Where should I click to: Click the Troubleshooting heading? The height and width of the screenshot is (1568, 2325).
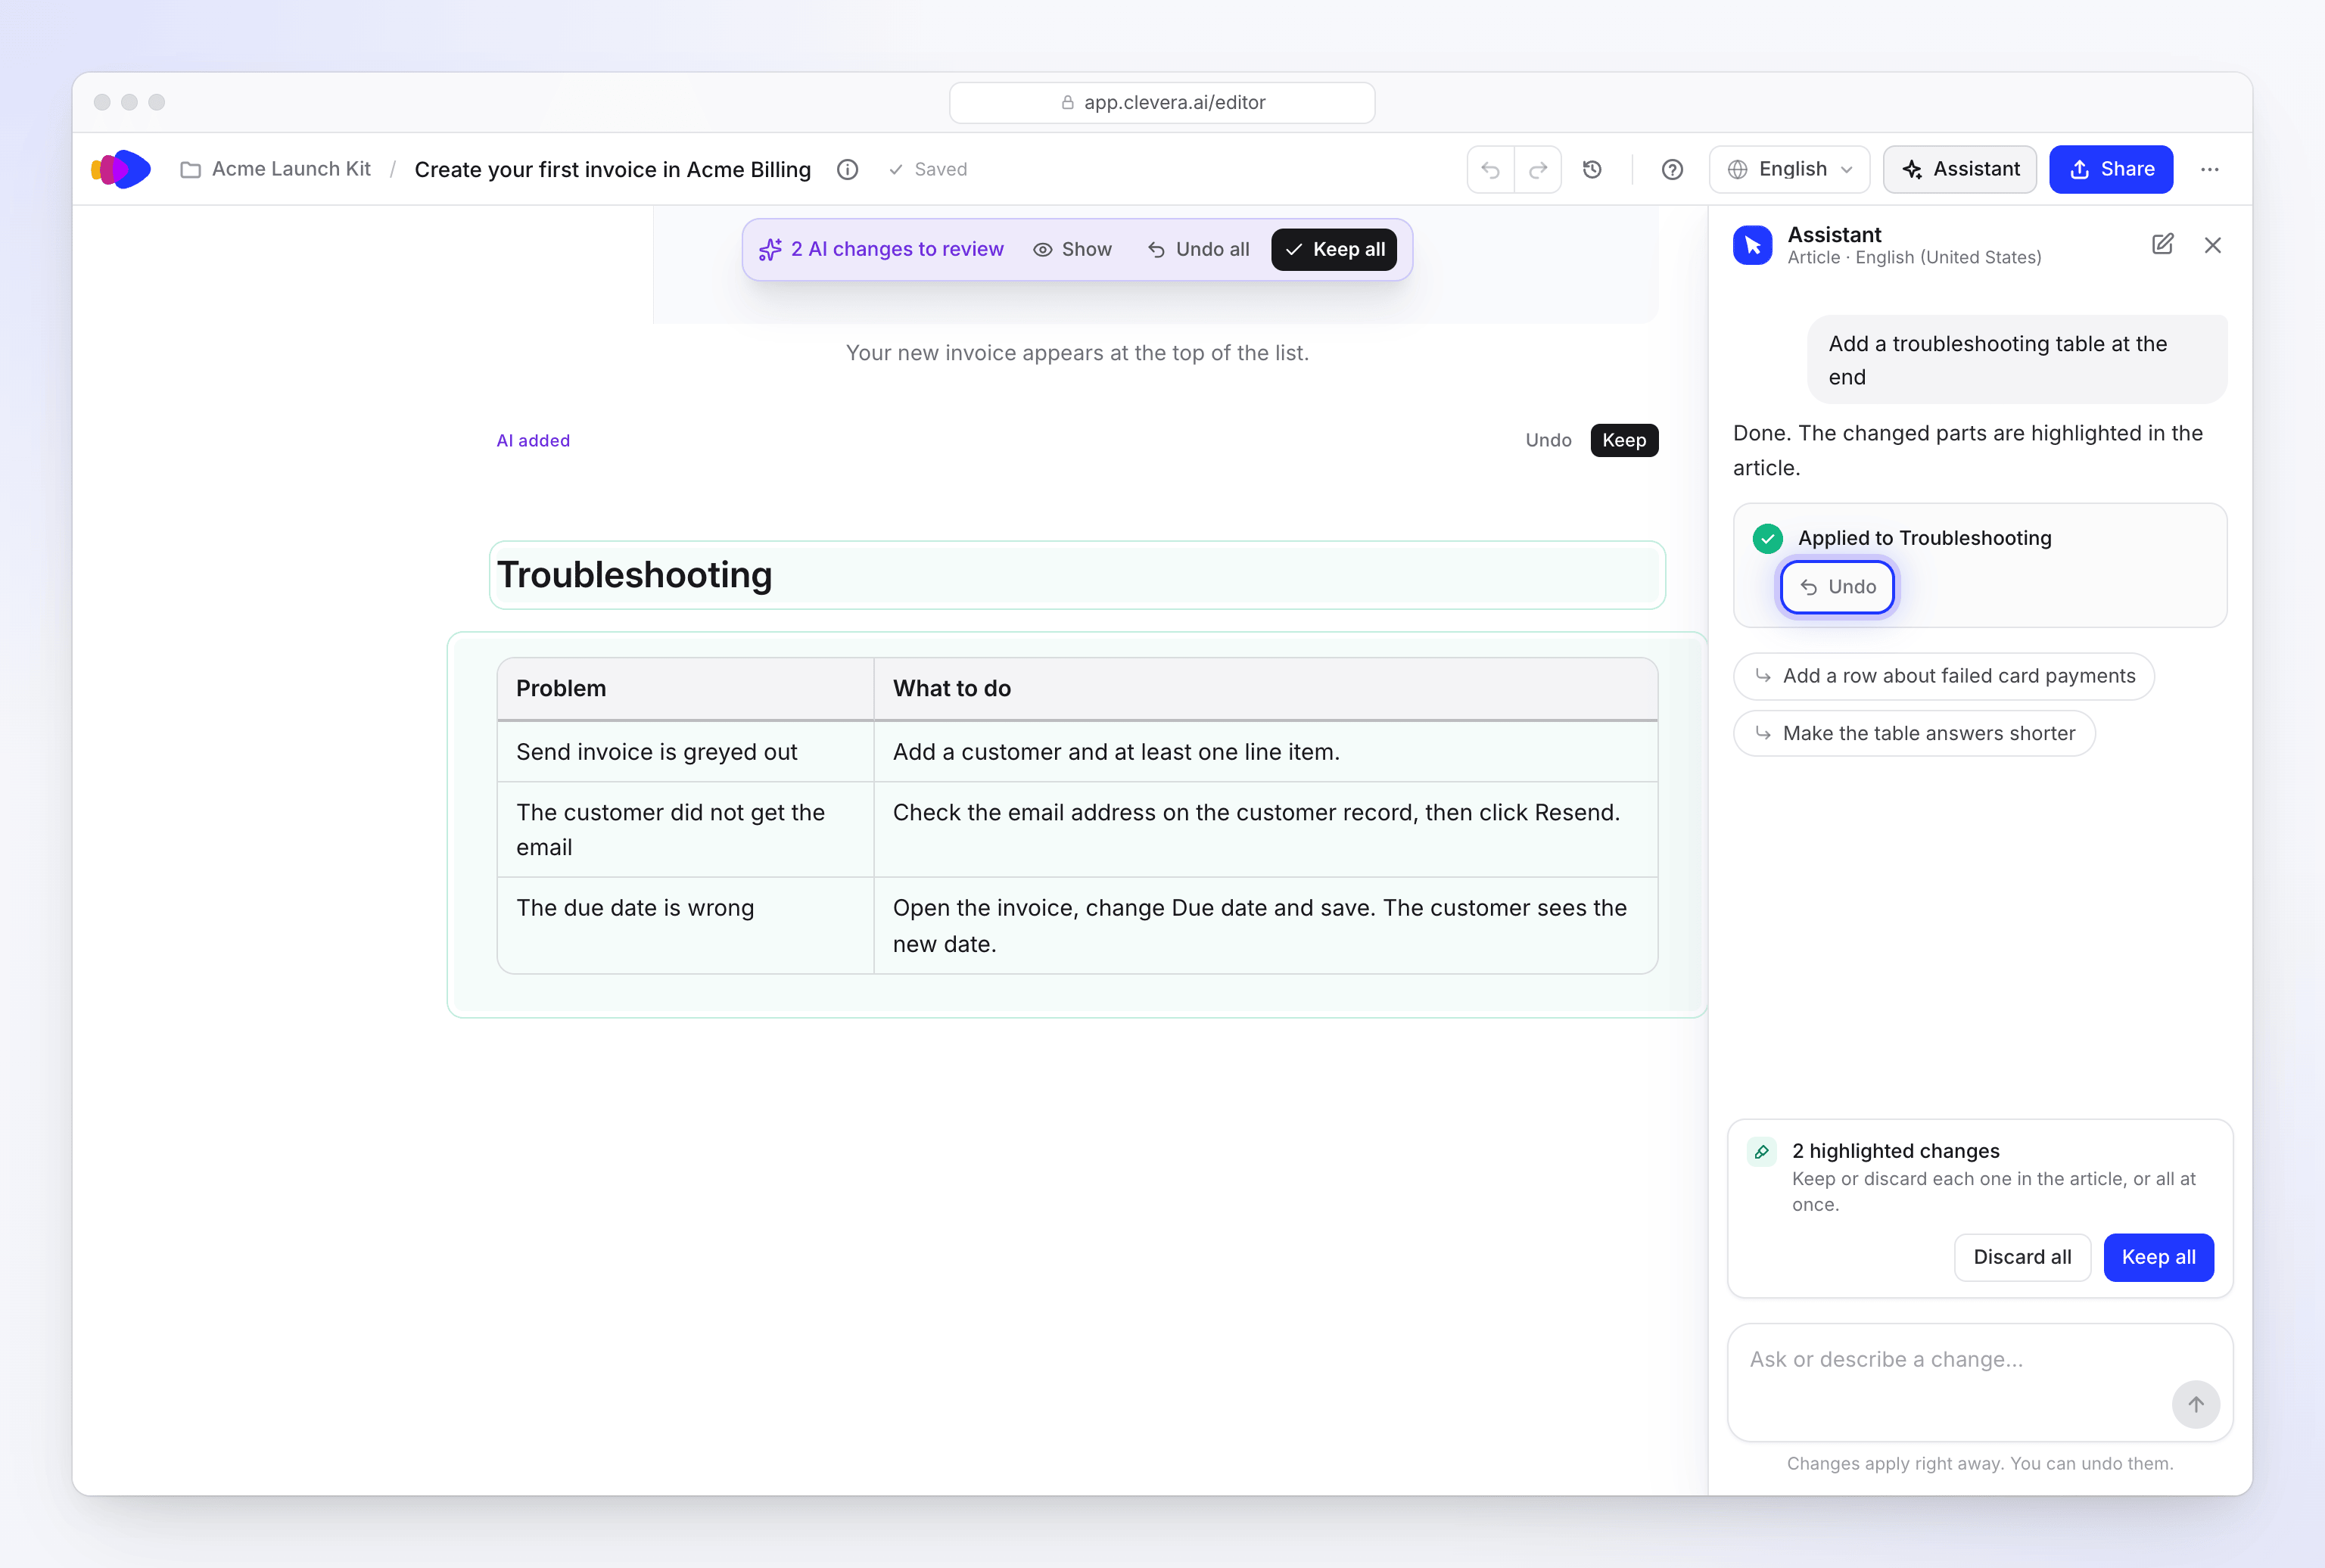pyautogui.click(x=635, y=575)
